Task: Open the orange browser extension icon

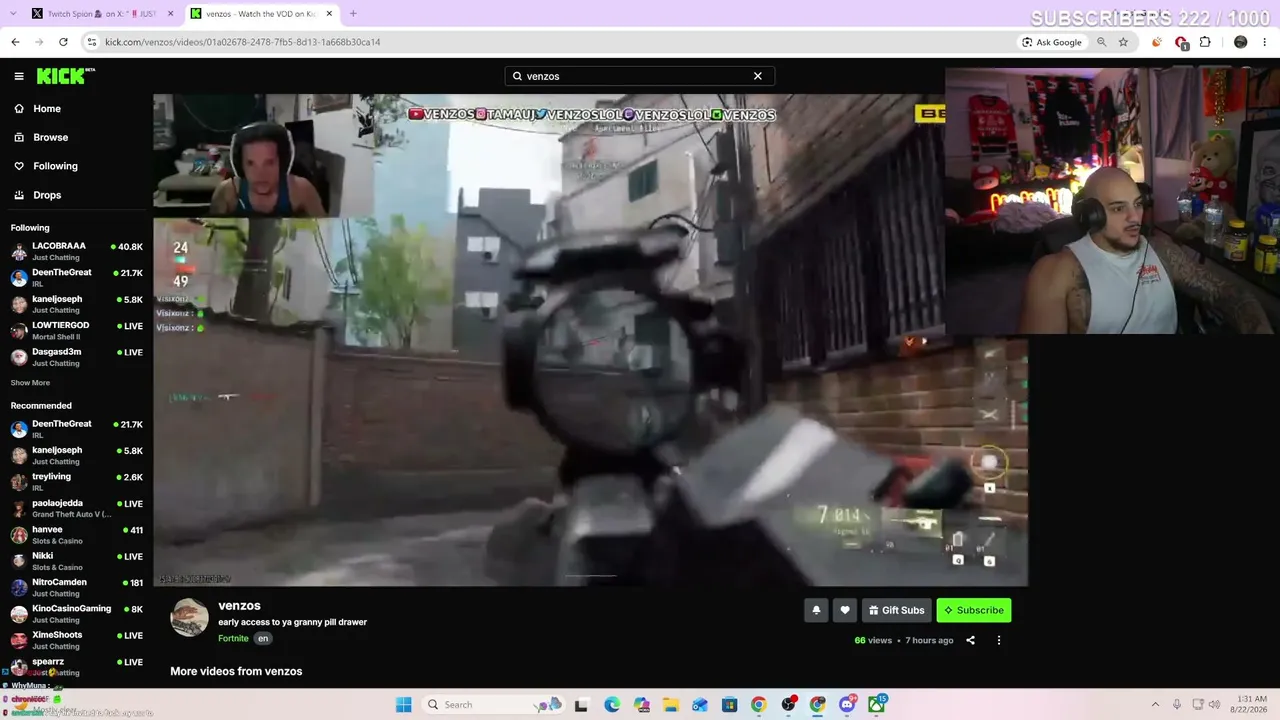Action: pyautogui.click(x=1157, y=42)
